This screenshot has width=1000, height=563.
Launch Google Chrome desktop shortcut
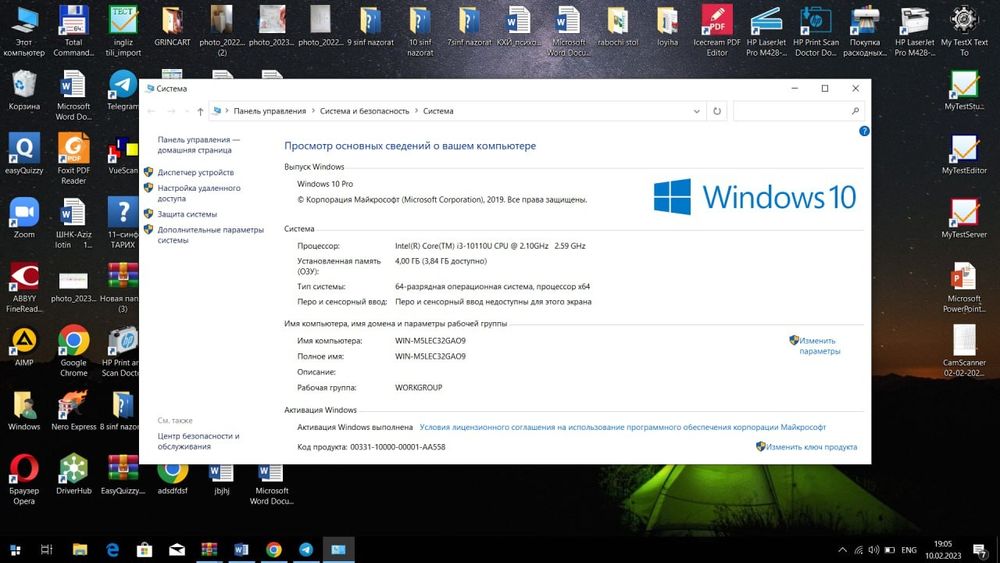(x=73, y=351)
